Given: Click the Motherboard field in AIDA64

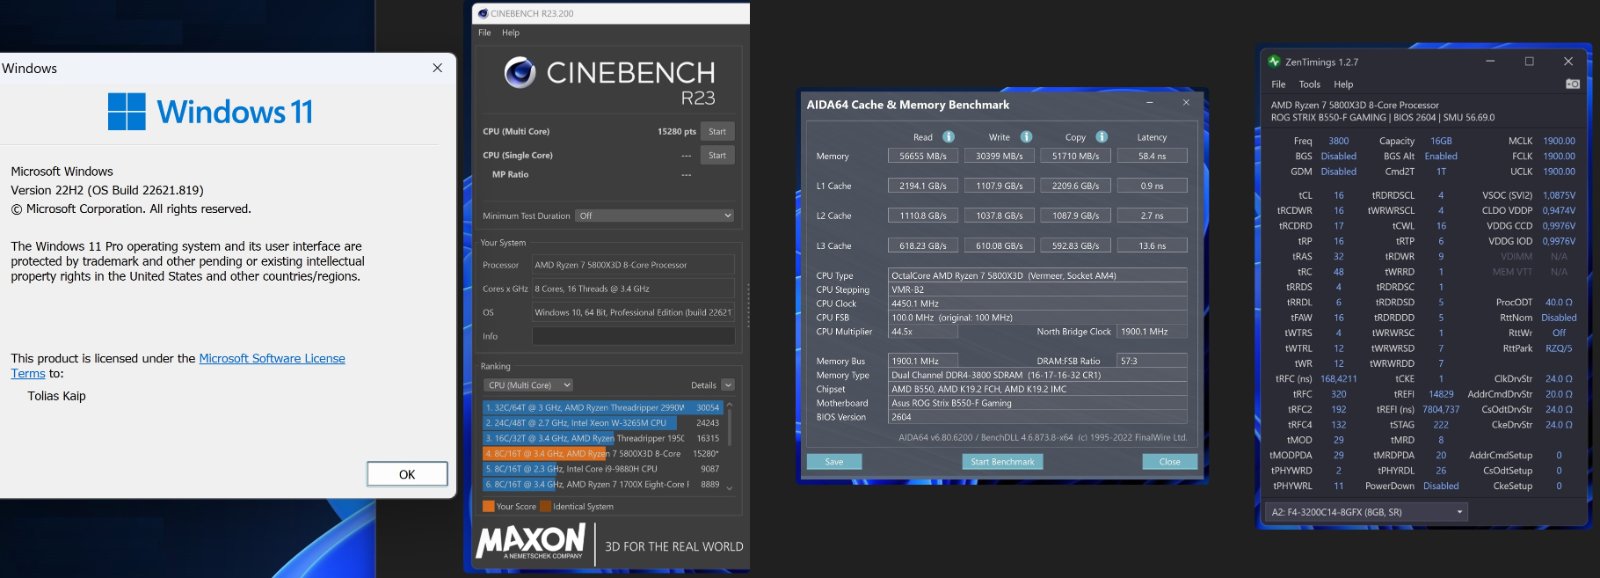Looking at the screenshot, I should [x=1038, y=403].
